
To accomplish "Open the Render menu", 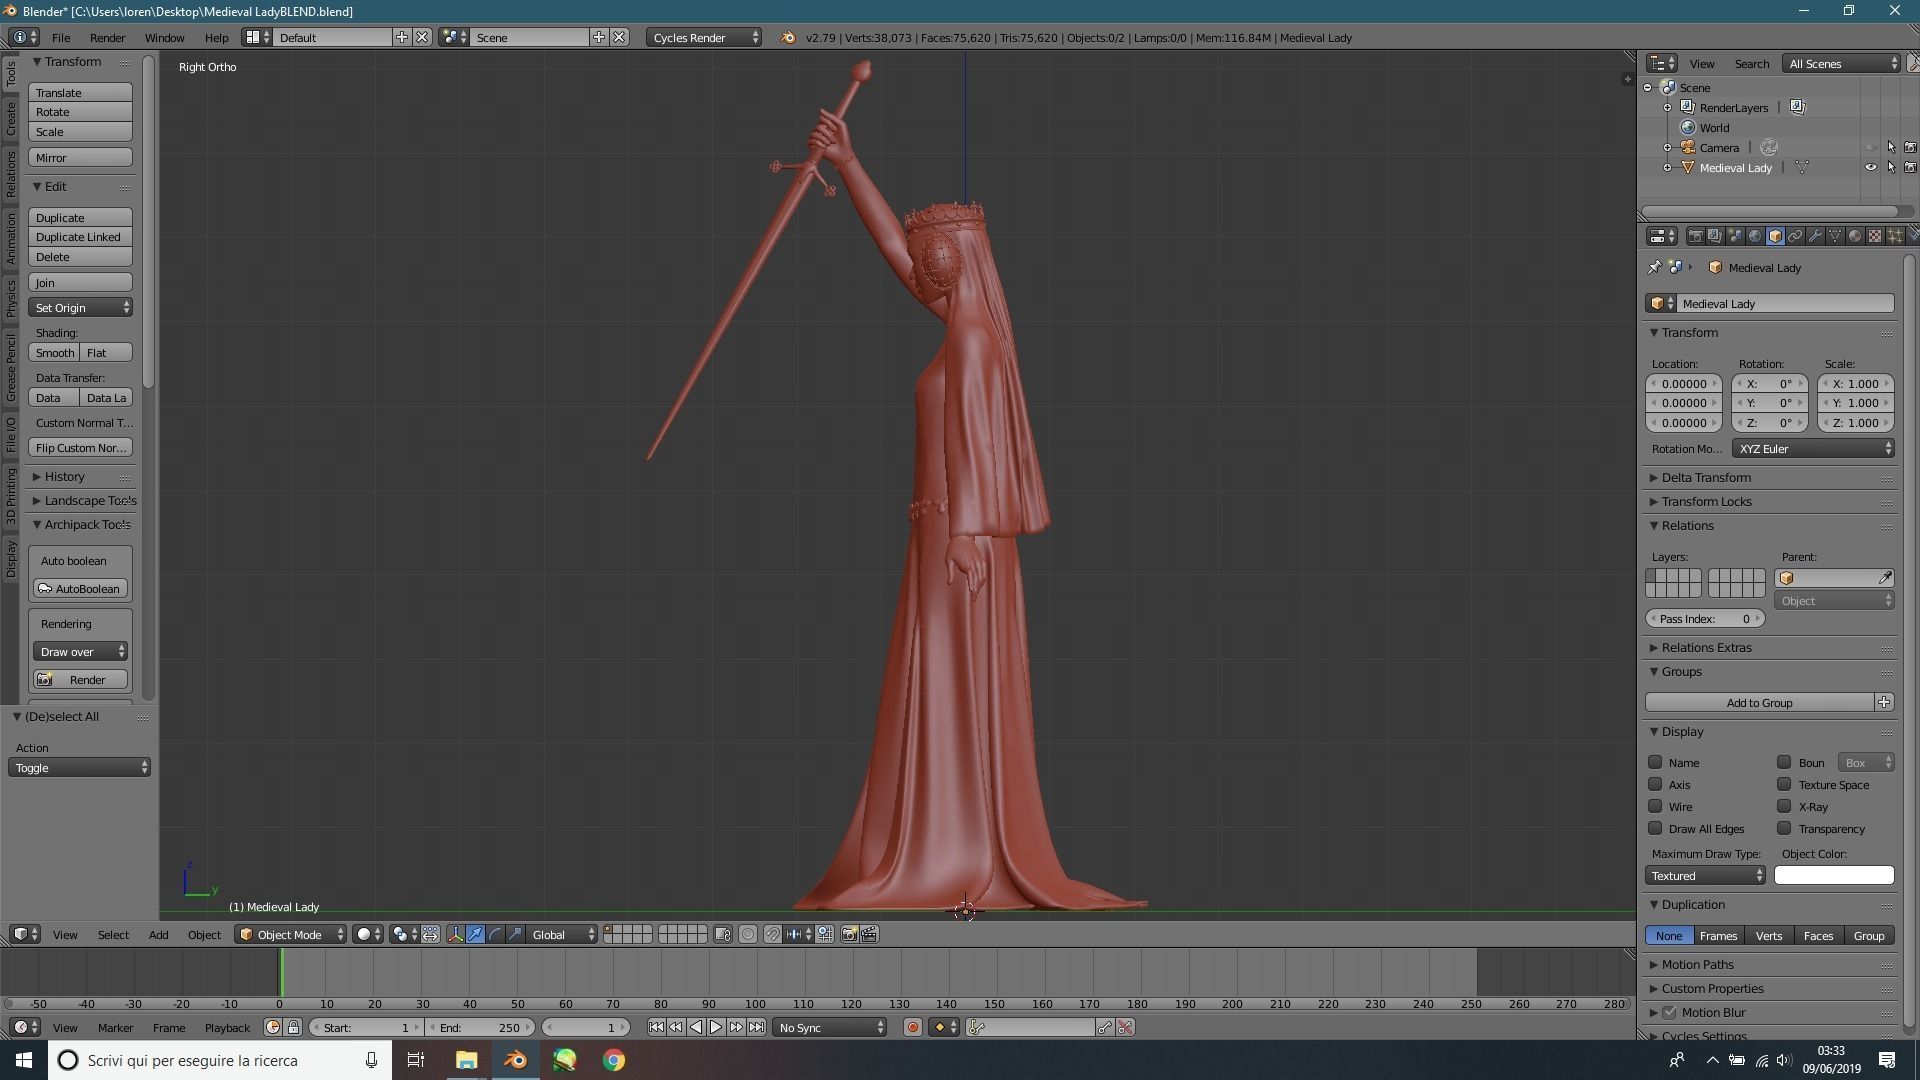I will (107, 37).
